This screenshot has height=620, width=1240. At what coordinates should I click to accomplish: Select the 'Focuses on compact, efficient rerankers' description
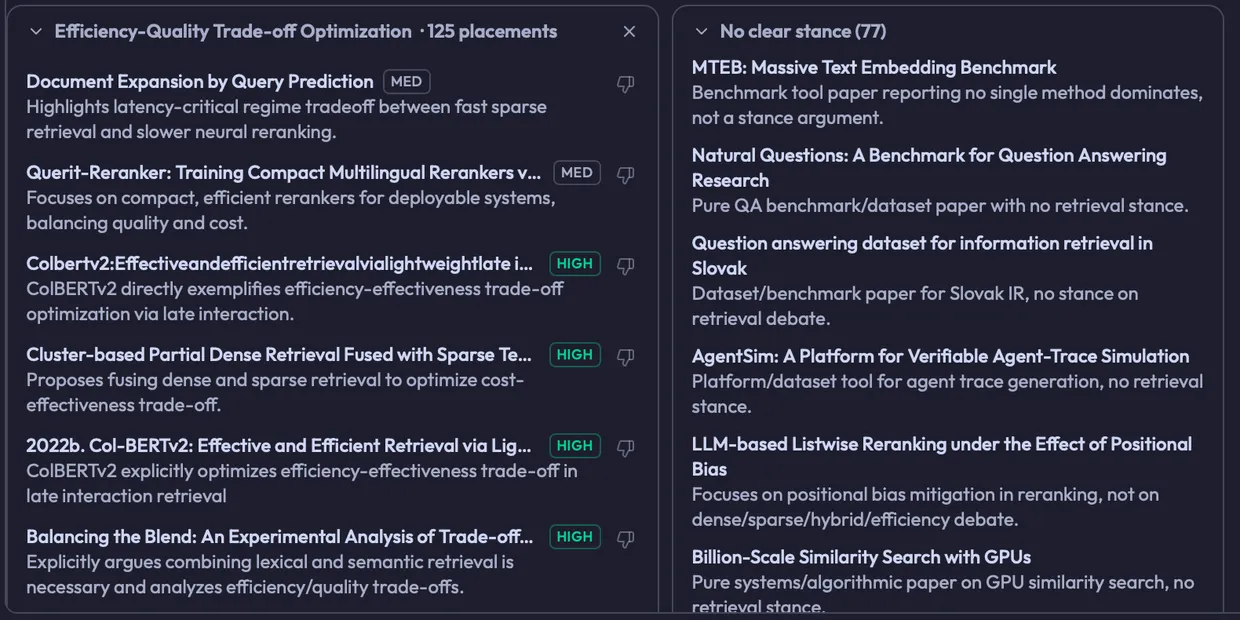[290, 211]
